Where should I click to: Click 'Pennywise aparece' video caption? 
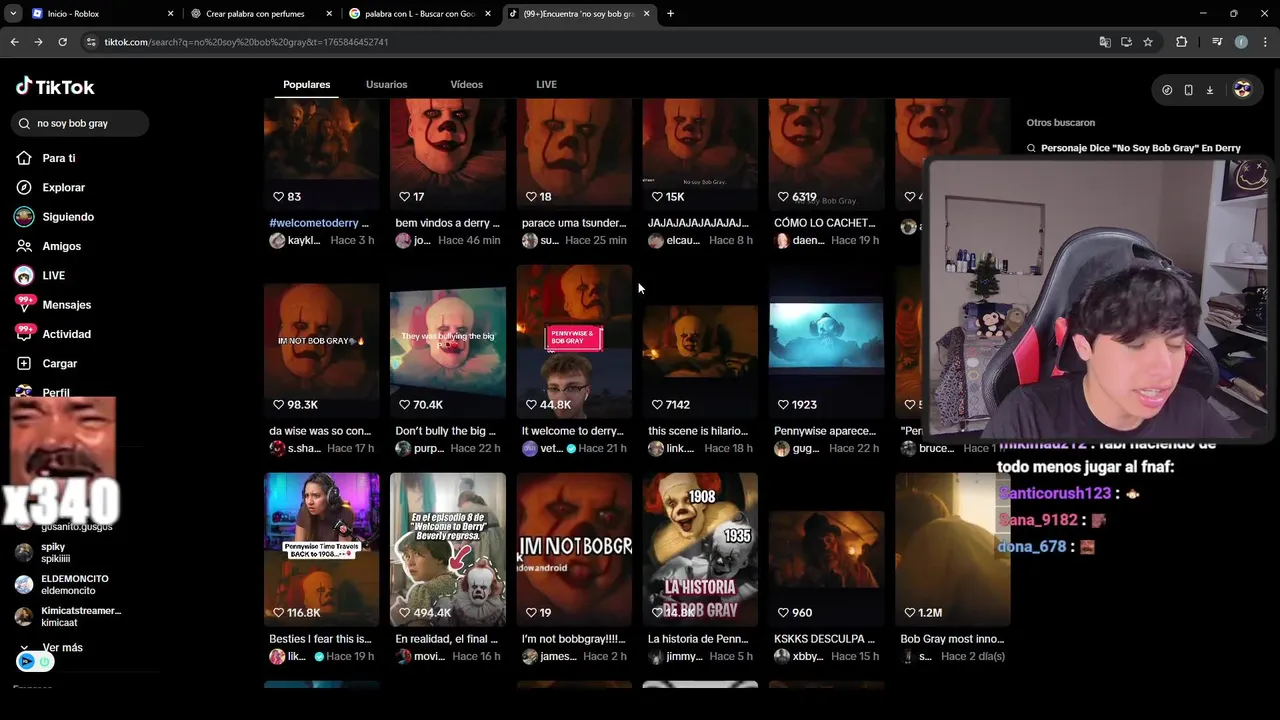(825, 431)
